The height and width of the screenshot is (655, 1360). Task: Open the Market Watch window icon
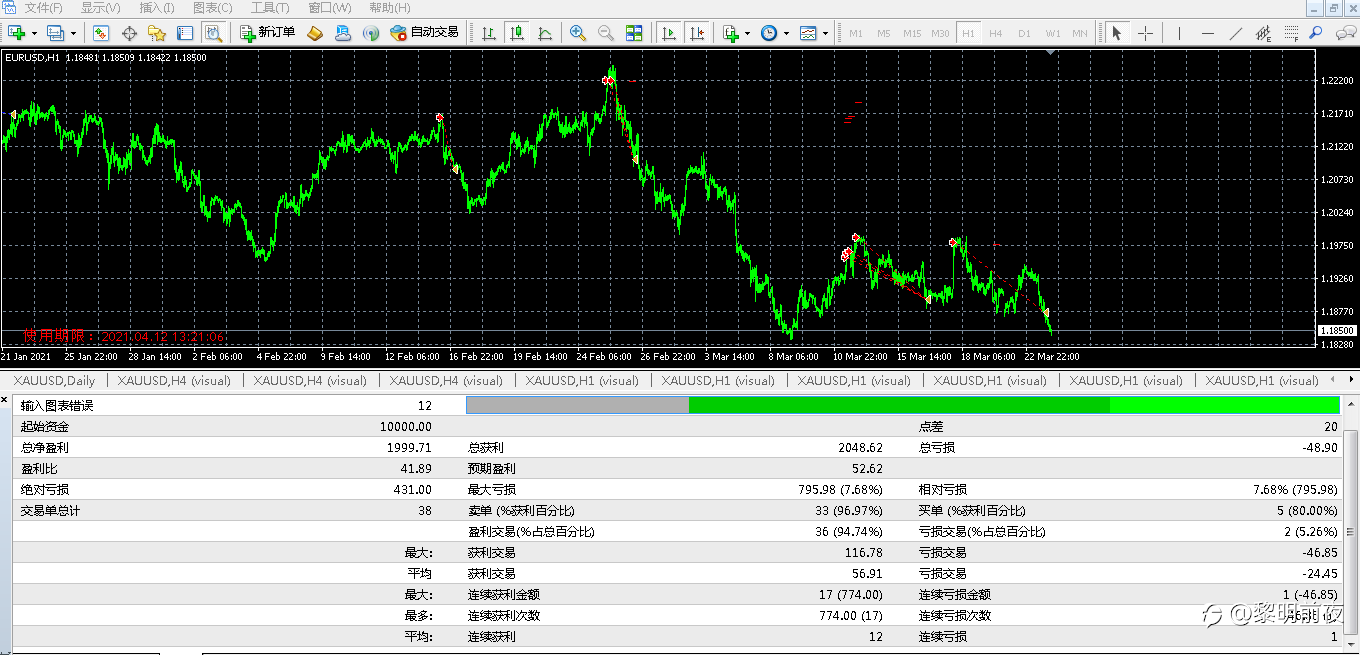[101, 33]
